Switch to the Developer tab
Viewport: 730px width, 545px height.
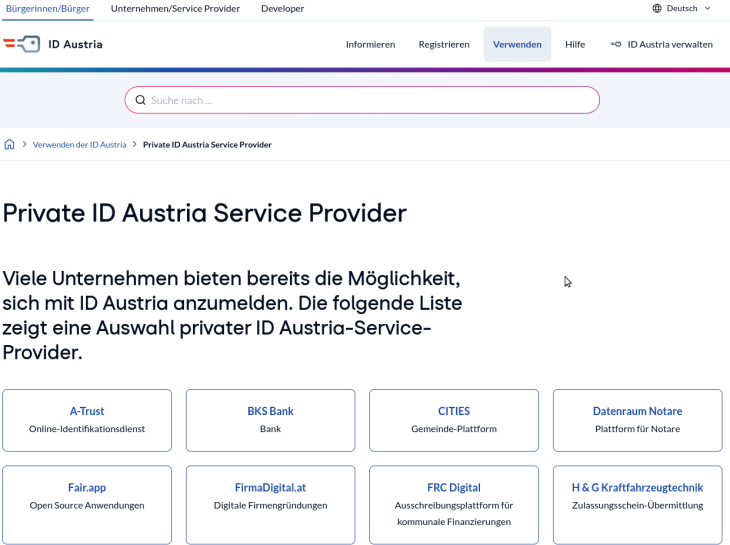pyautogui.click(x=282, y=8)
